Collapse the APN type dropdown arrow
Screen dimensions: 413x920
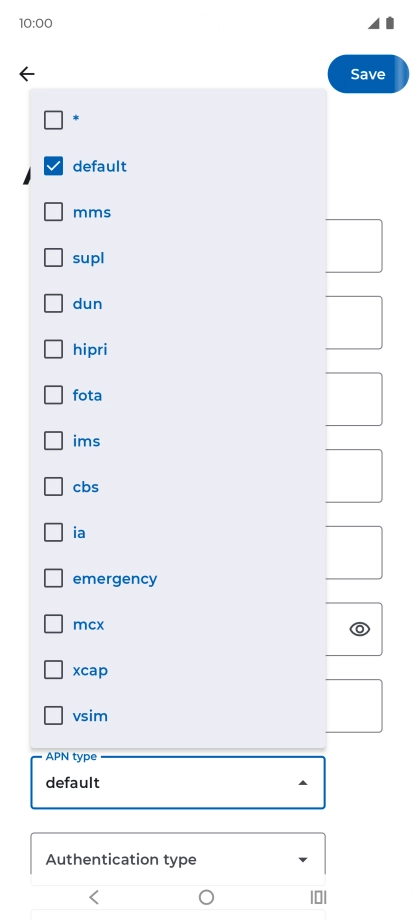point(303,783)
